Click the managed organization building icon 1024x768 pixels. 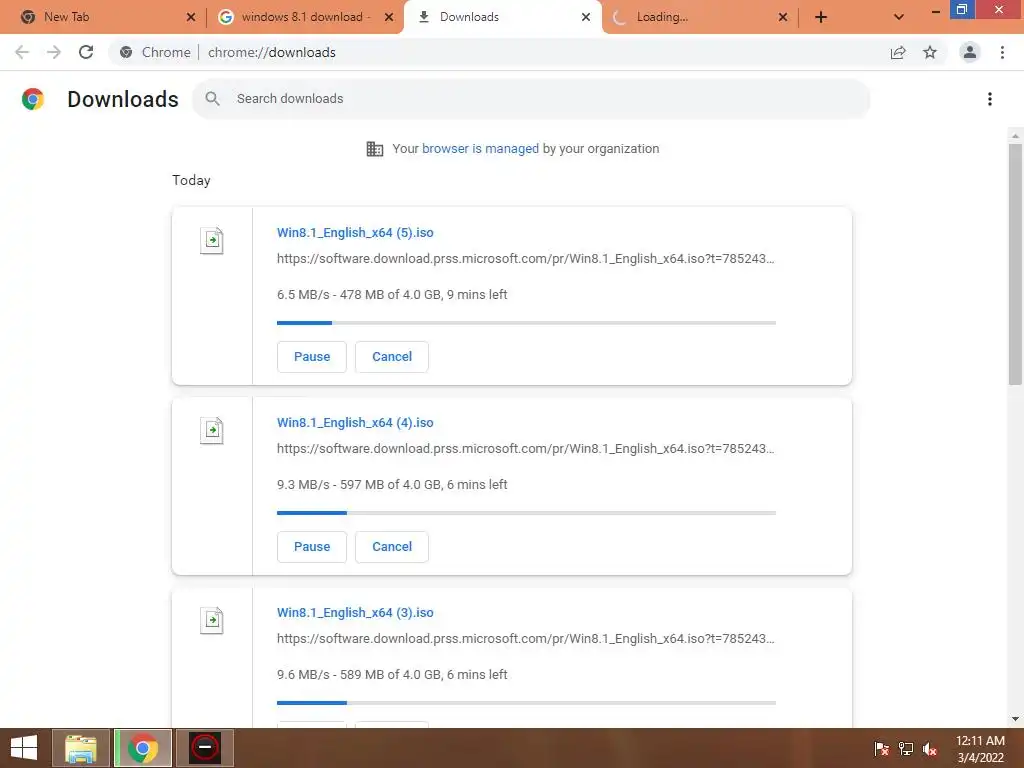(375, 149)
